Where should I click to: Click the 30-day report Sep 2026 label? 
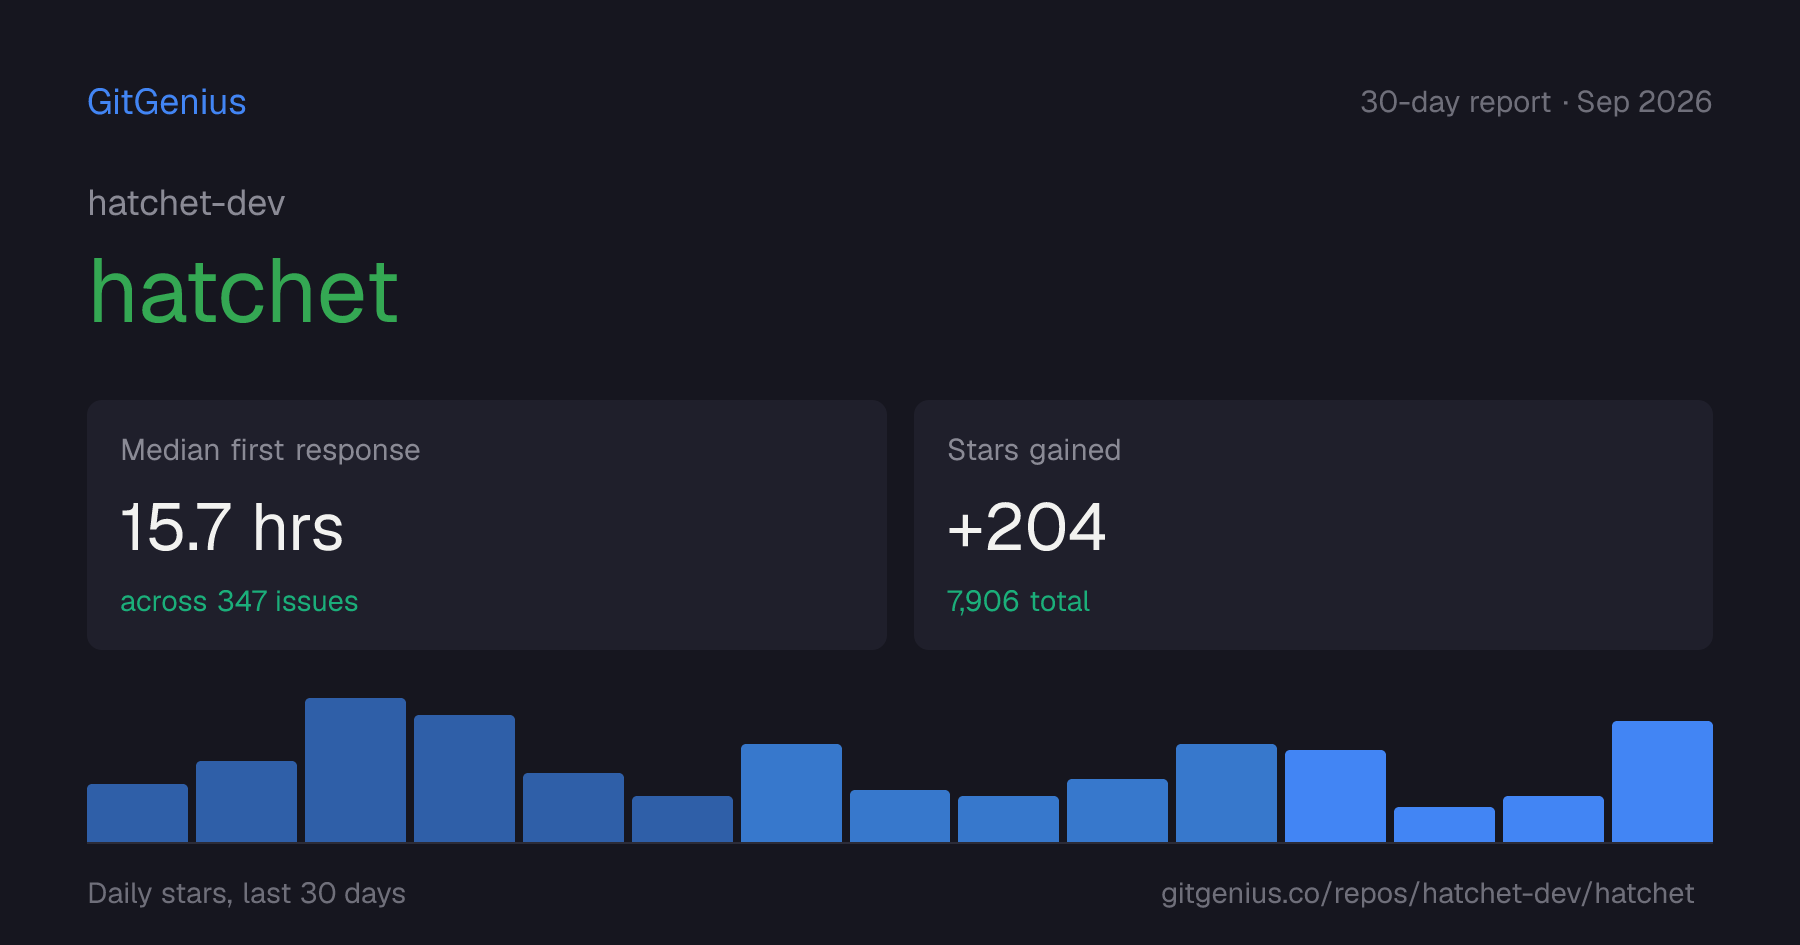[x=1536, y=102]
